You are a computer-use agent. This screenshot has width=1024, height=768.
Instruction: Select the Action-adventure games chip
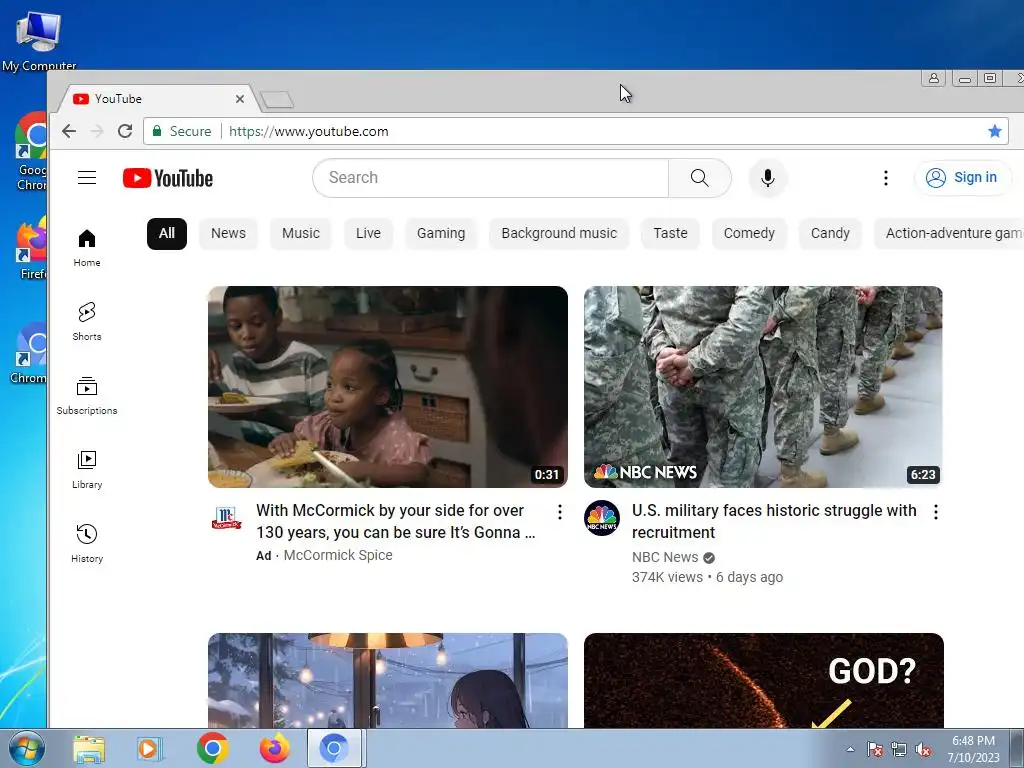point(949,234)
